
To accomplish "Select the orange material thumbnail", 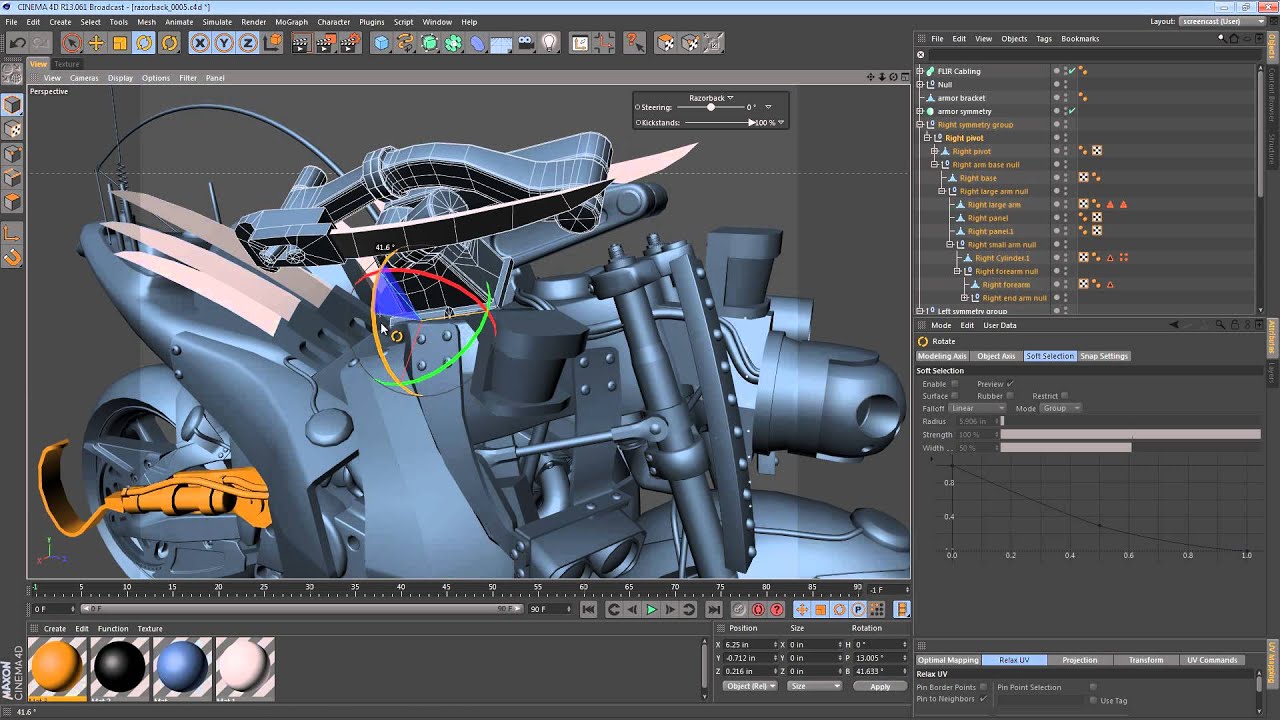I will click(58, 665).
